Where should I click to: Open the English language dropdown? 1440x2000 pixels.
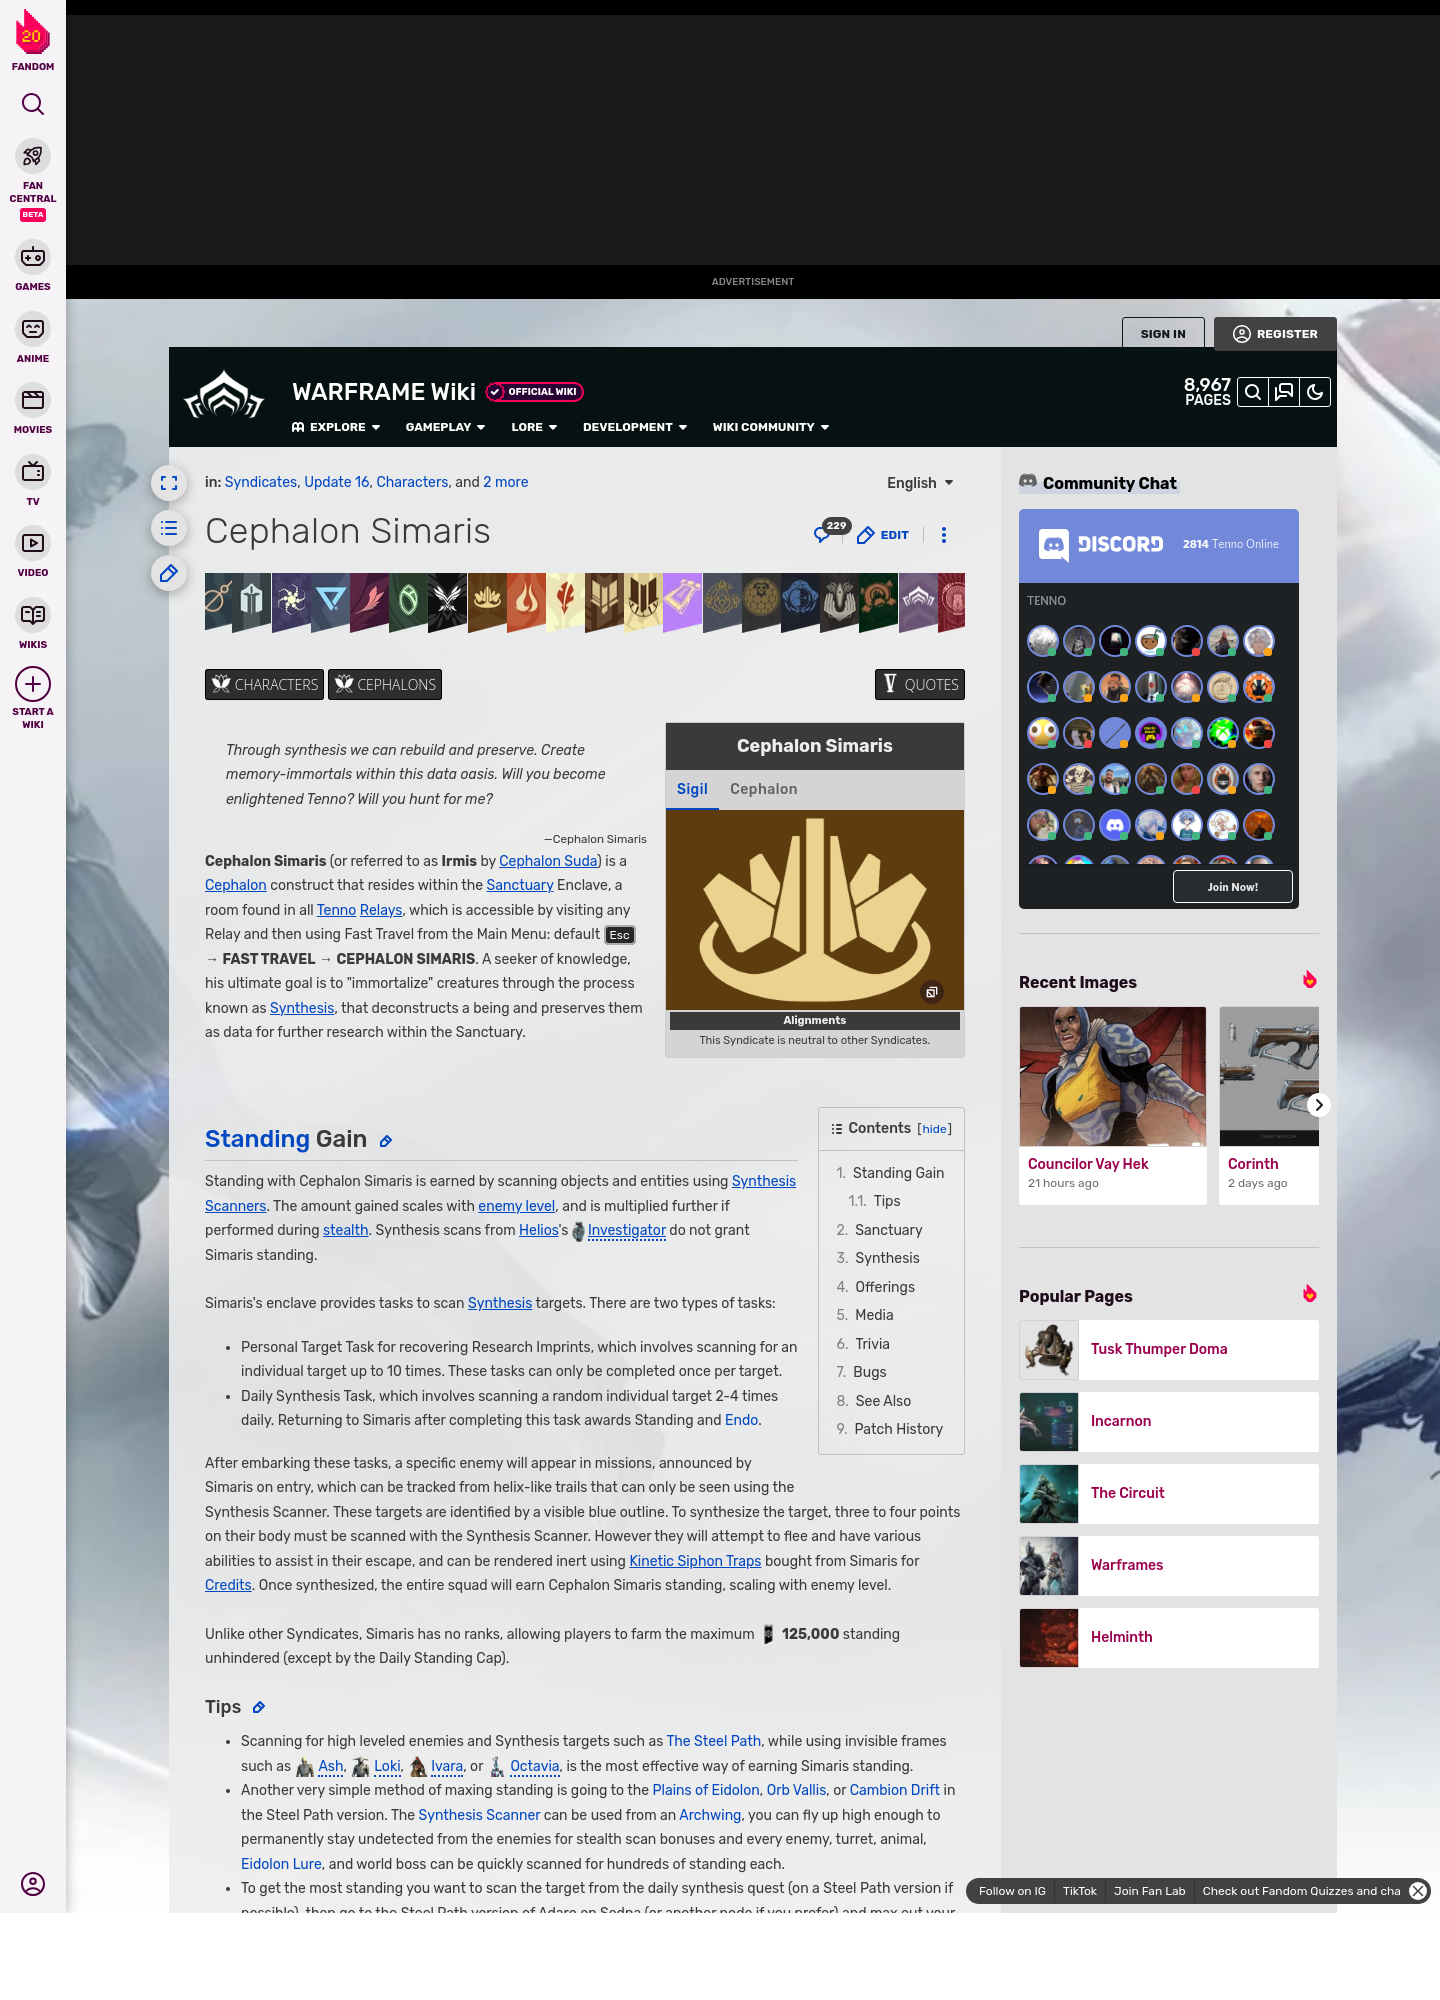point(920,483)
